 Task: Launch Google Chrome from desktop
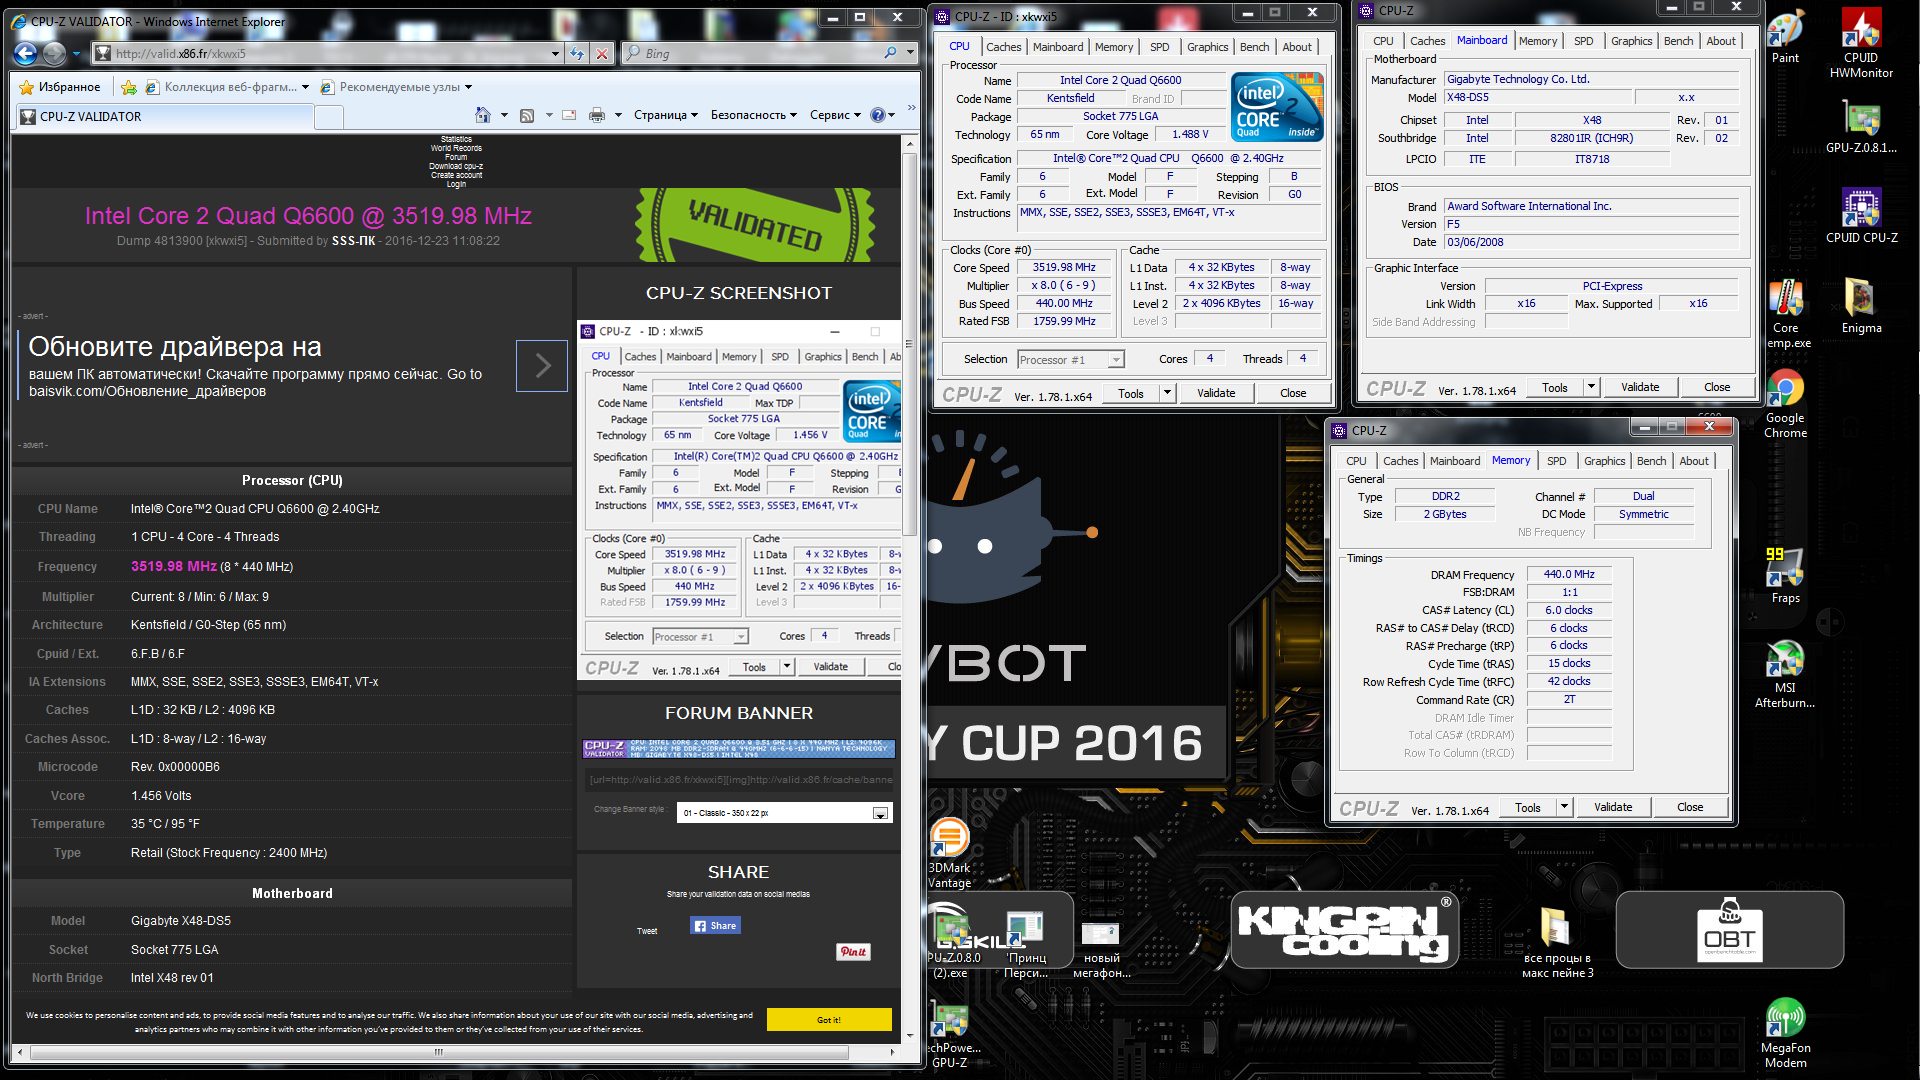(x=1785, y=404)
